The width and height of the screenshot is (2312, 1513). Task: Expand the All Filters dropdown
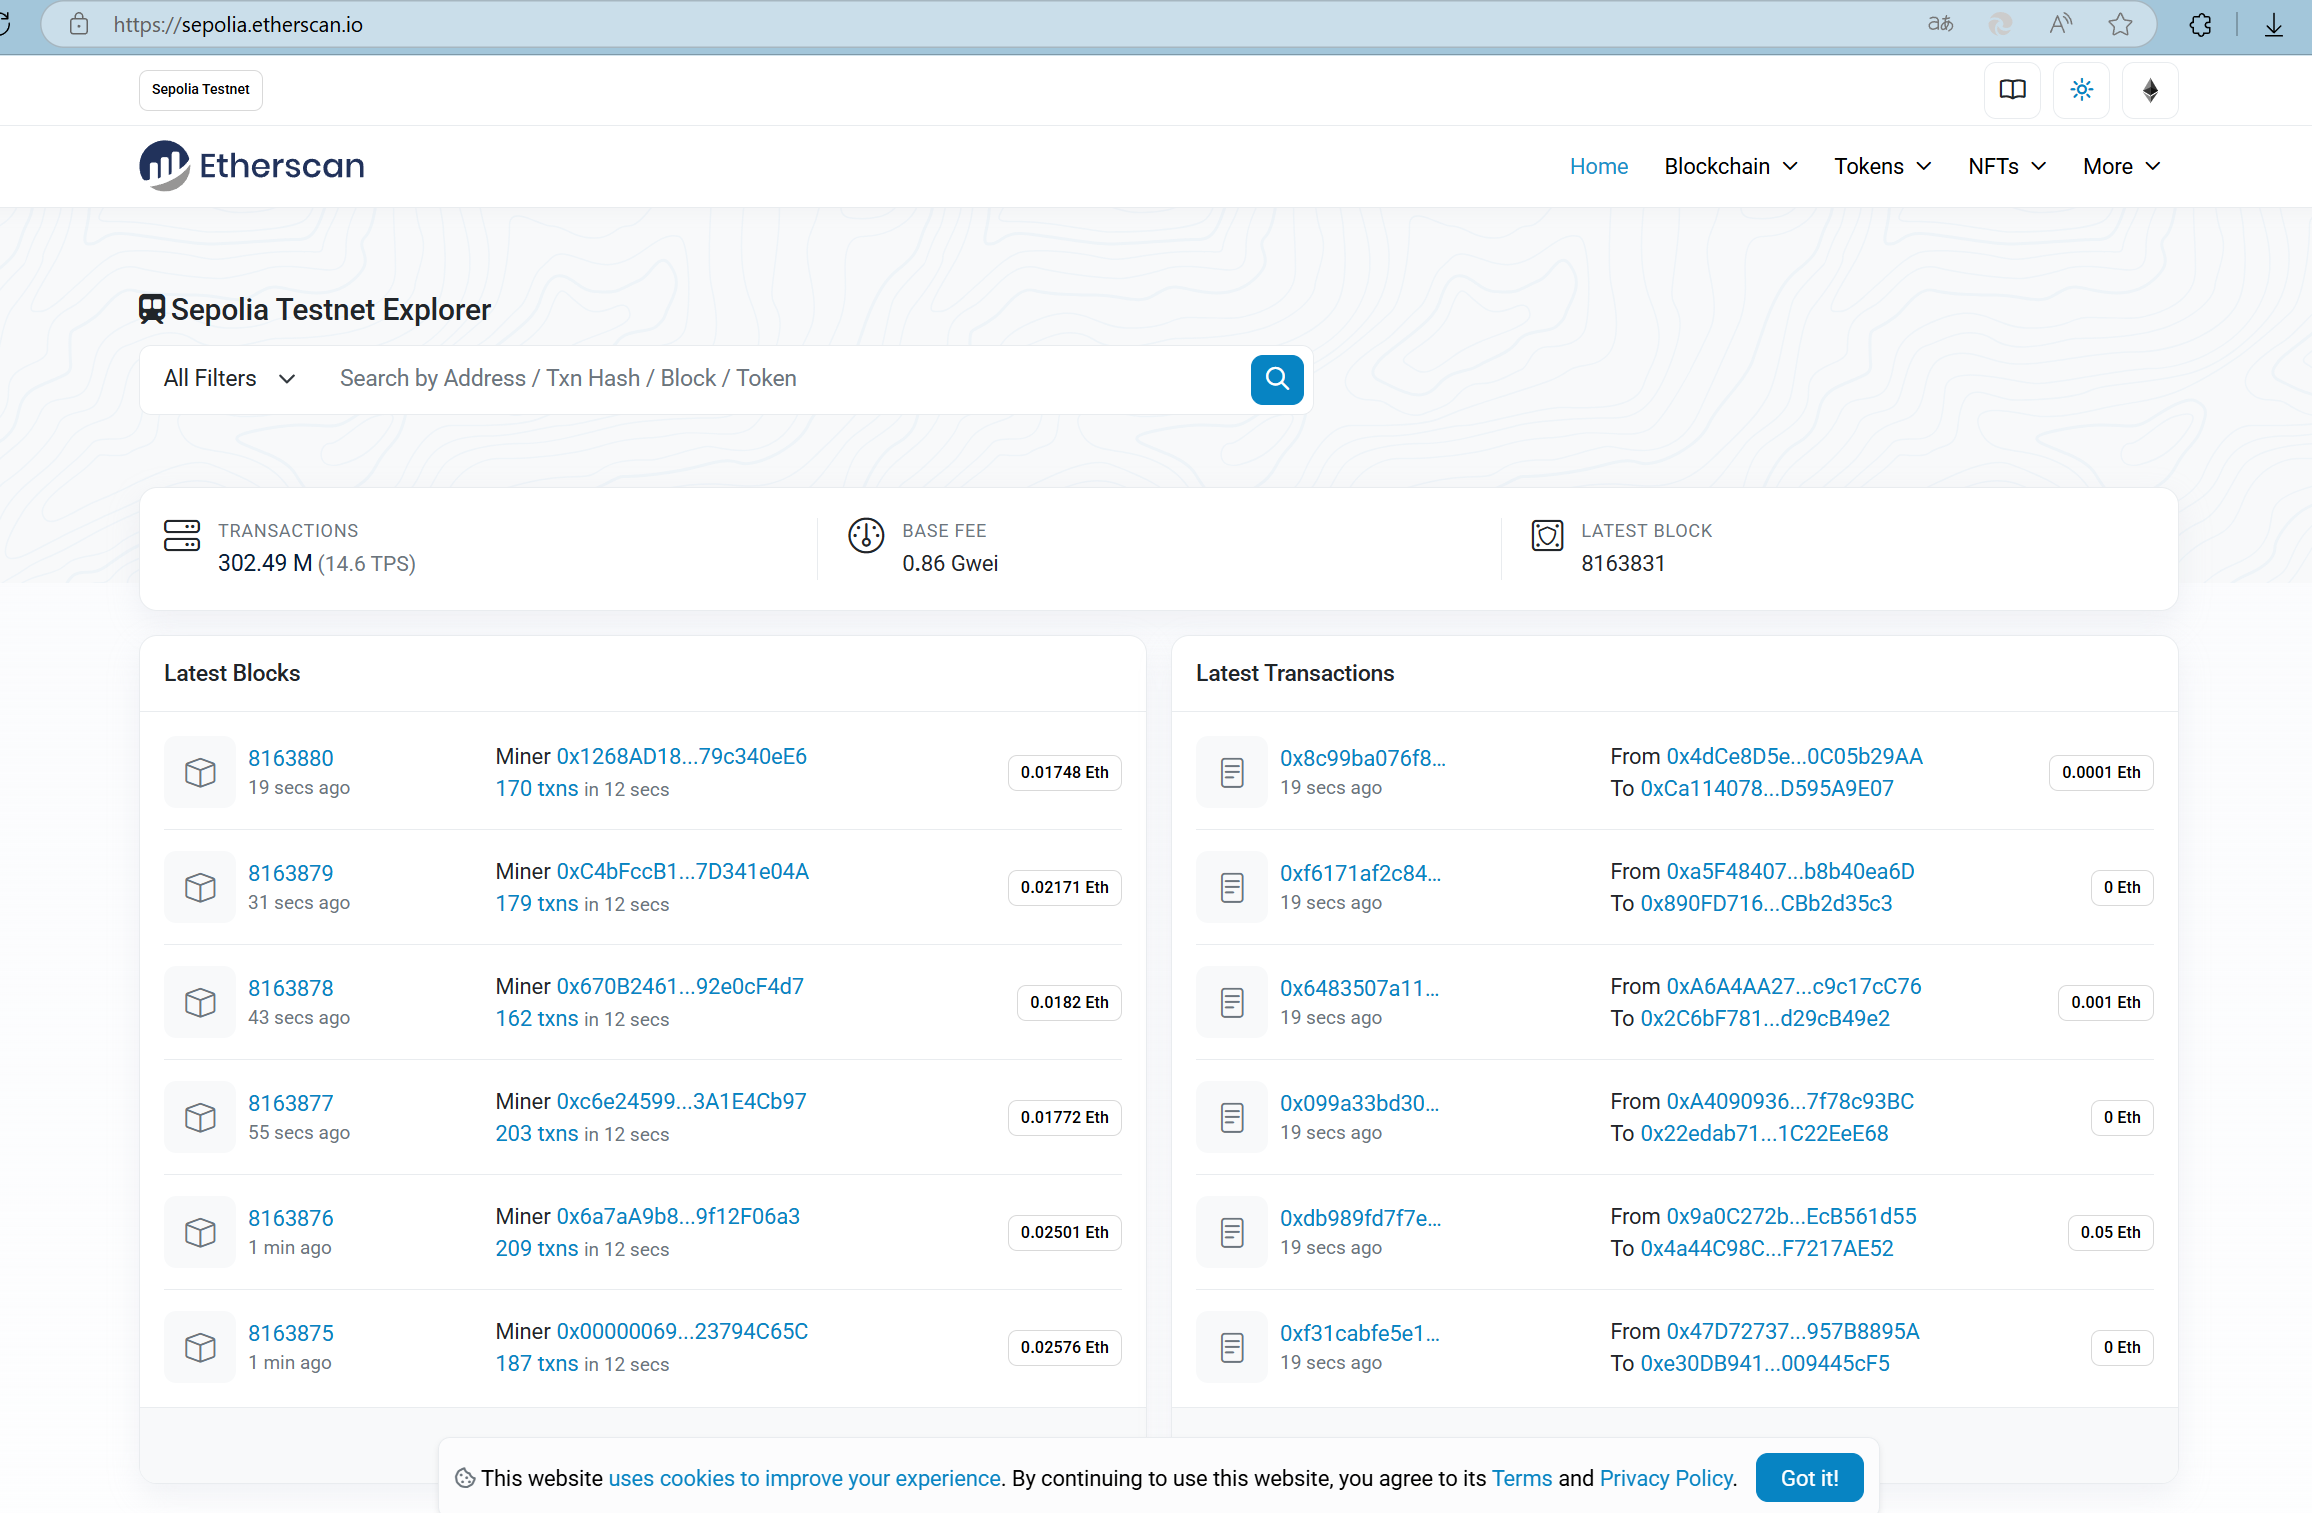[230, 379]
